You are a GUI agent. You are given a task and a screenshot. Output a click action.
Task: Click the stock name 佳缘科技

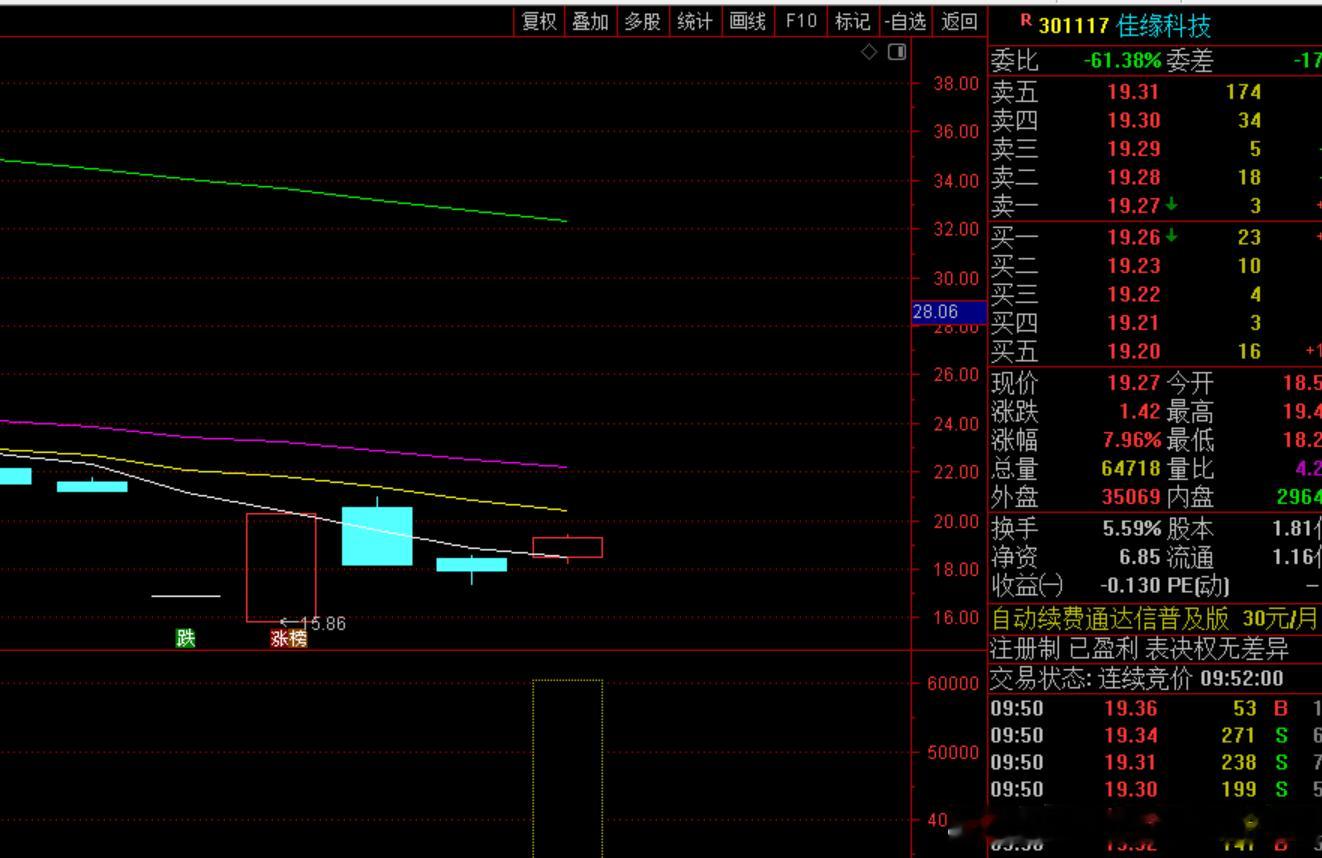tap(1164, 25)
